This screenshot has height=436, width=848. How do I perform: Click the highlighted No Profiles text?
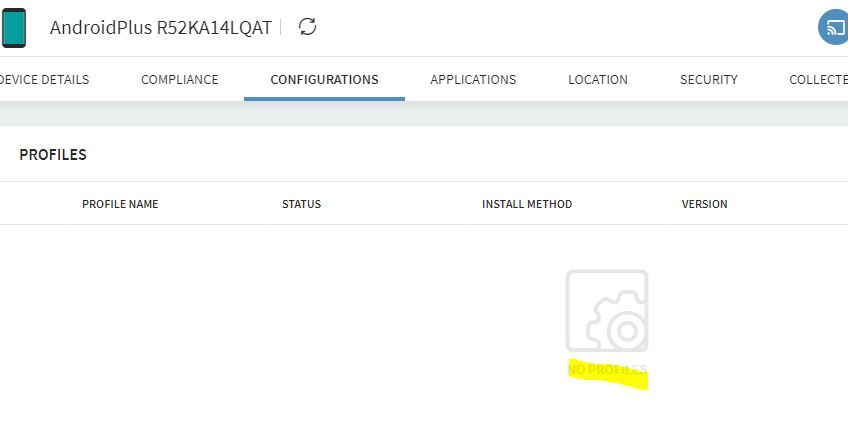coord(607,370)
